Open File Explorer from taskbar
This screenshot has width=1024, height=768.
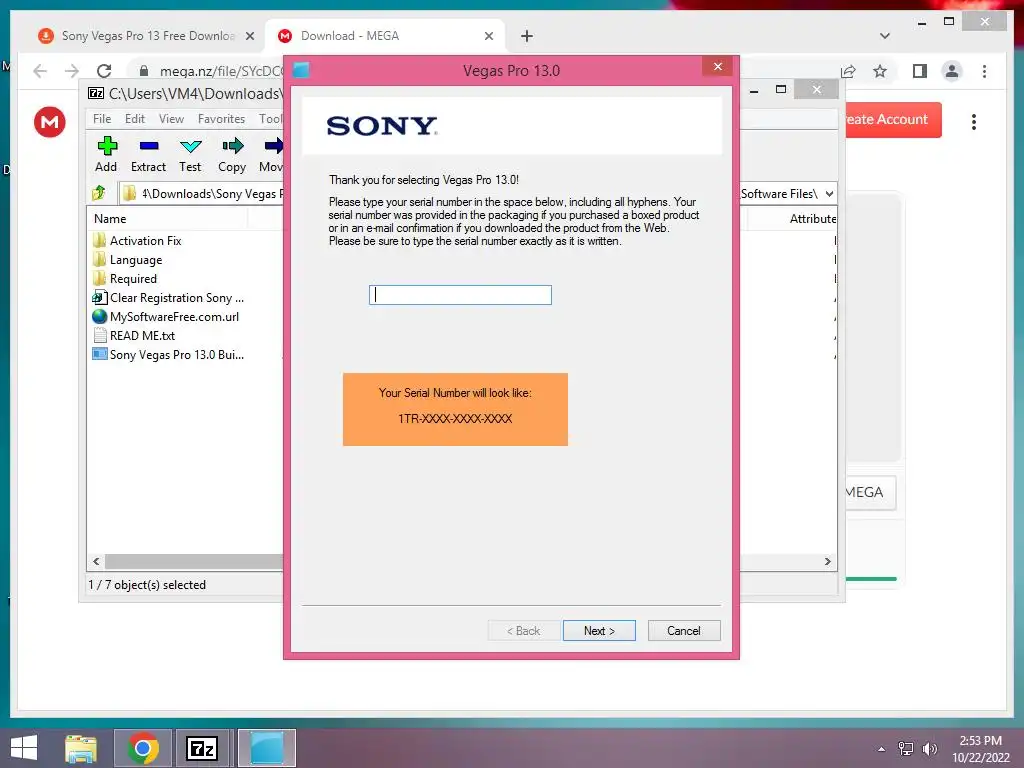pyautogui.click(x=81, y=748)
